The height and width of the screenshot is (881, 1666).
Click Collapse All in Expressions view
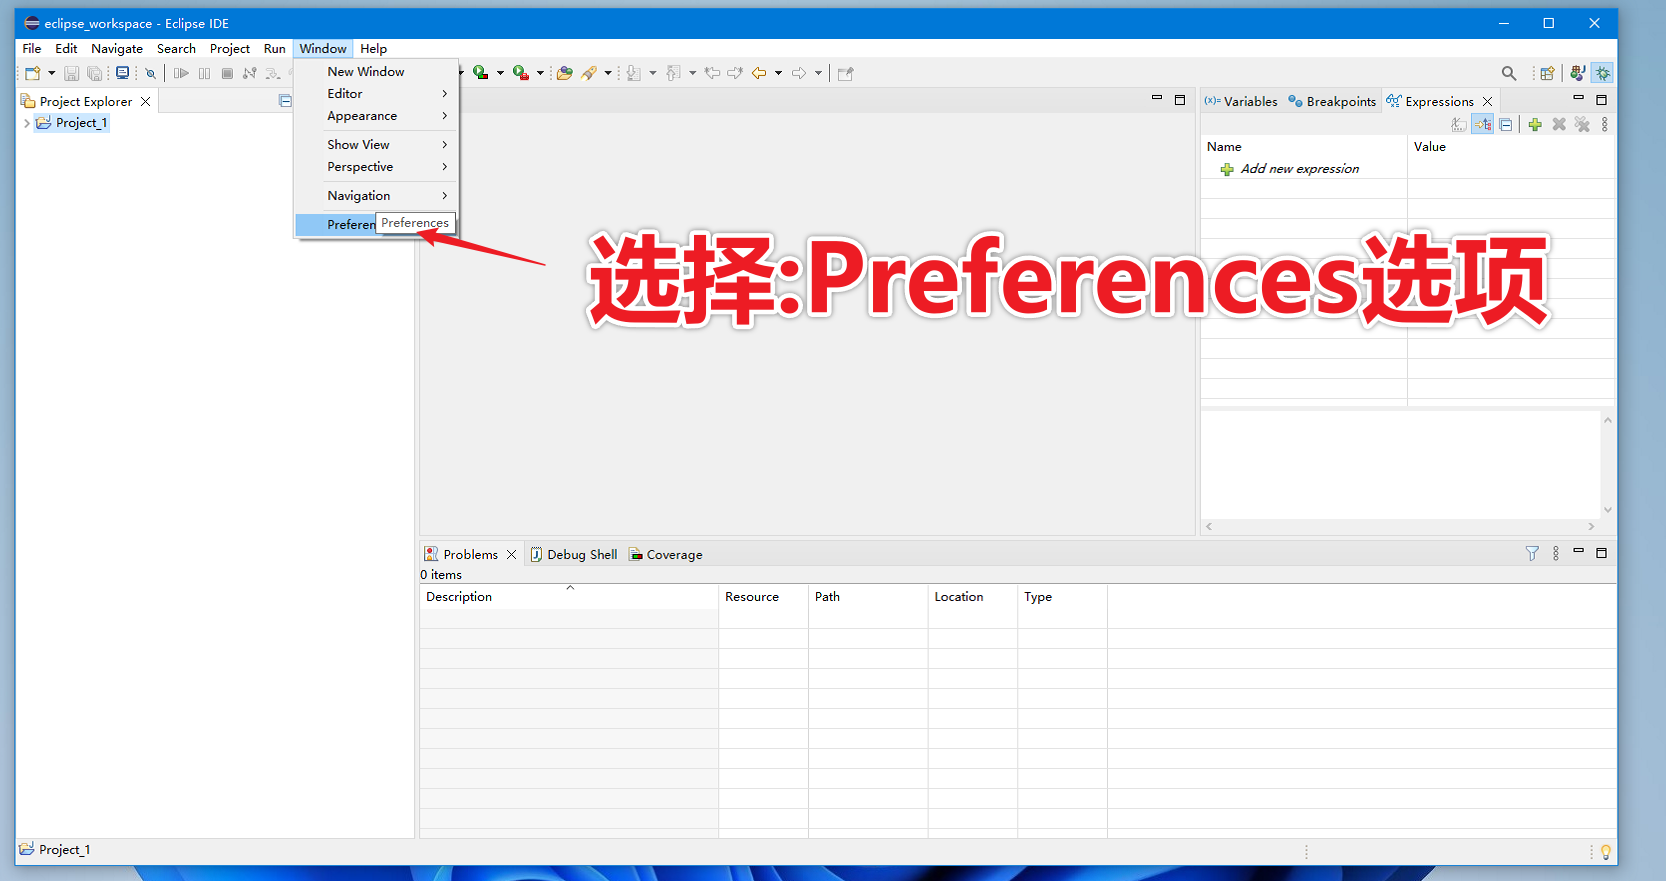coord(1506,124)
